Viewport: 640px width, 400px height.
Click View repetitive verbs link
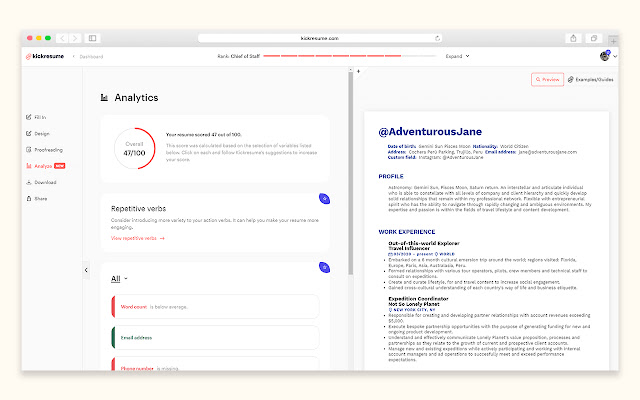pos(138,238)
